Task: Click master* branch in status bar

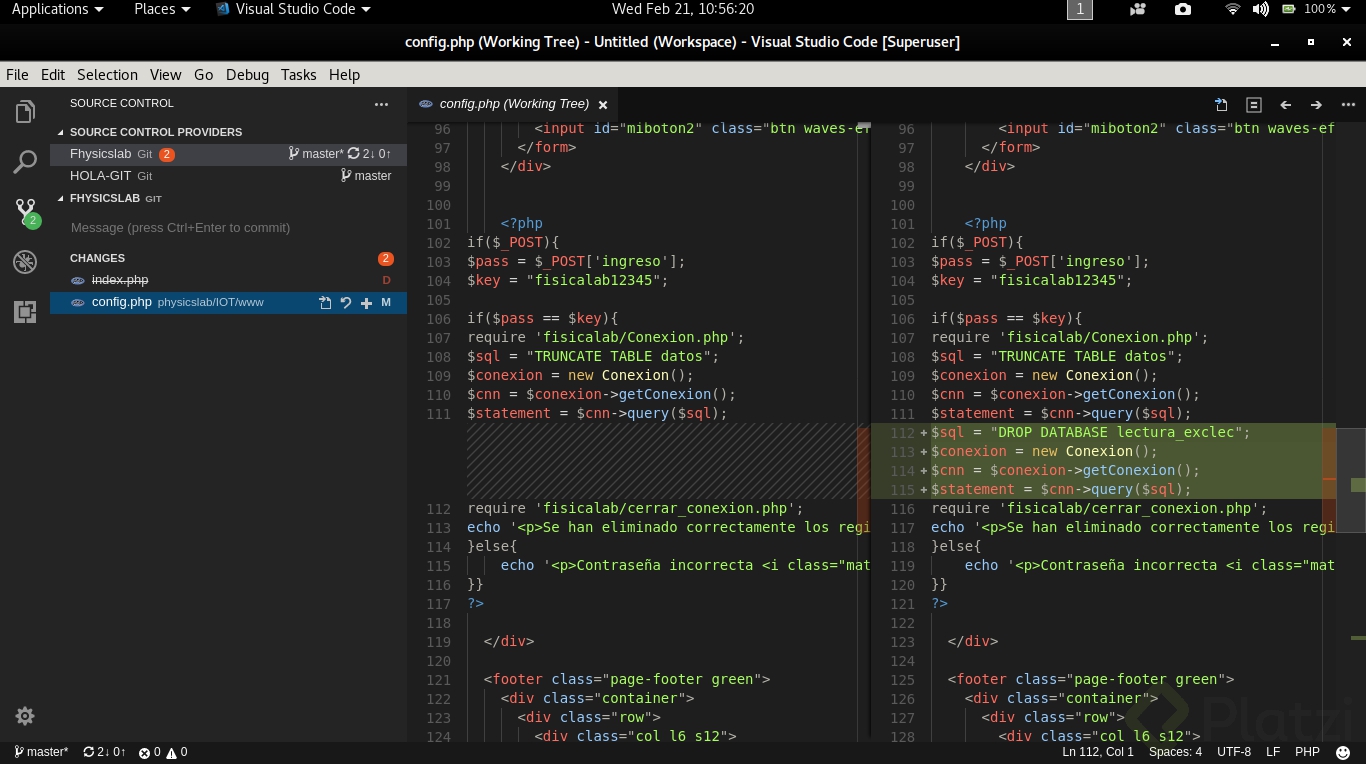Action: pos(41,752)
